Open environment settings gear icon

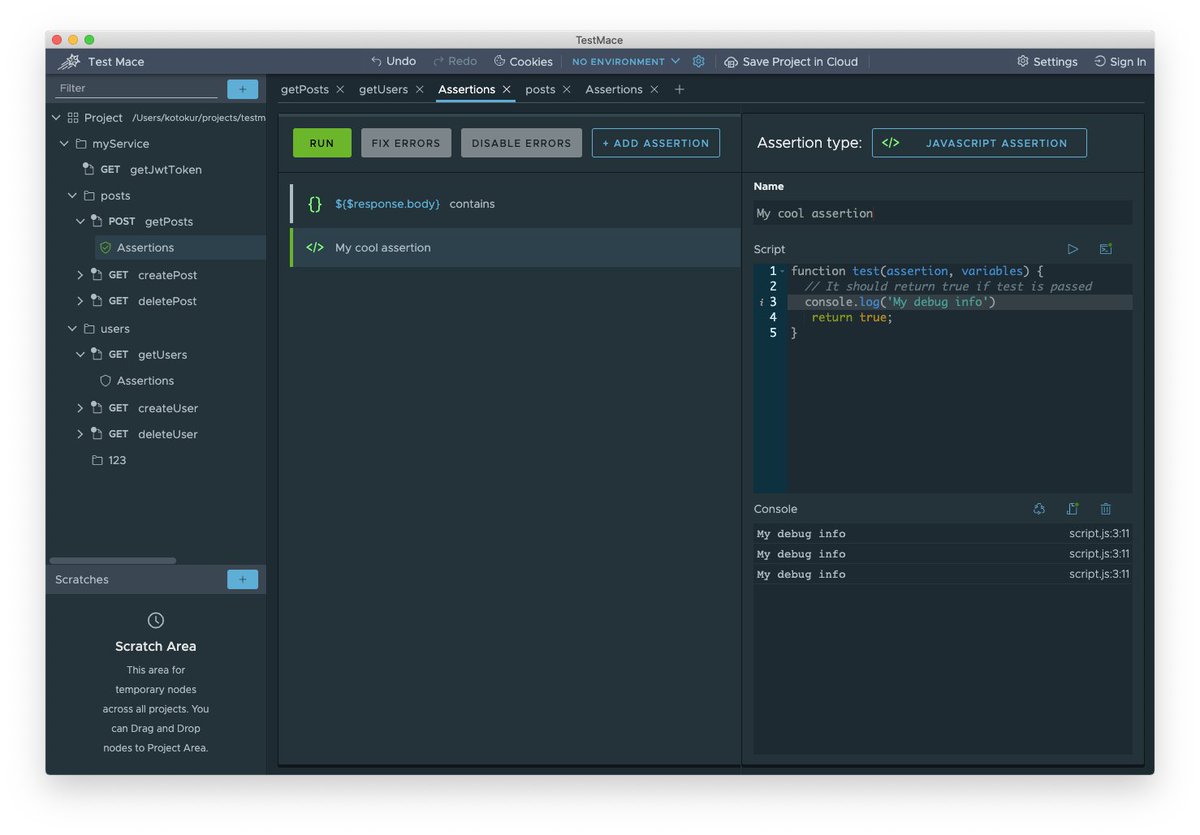pos(699,61)
